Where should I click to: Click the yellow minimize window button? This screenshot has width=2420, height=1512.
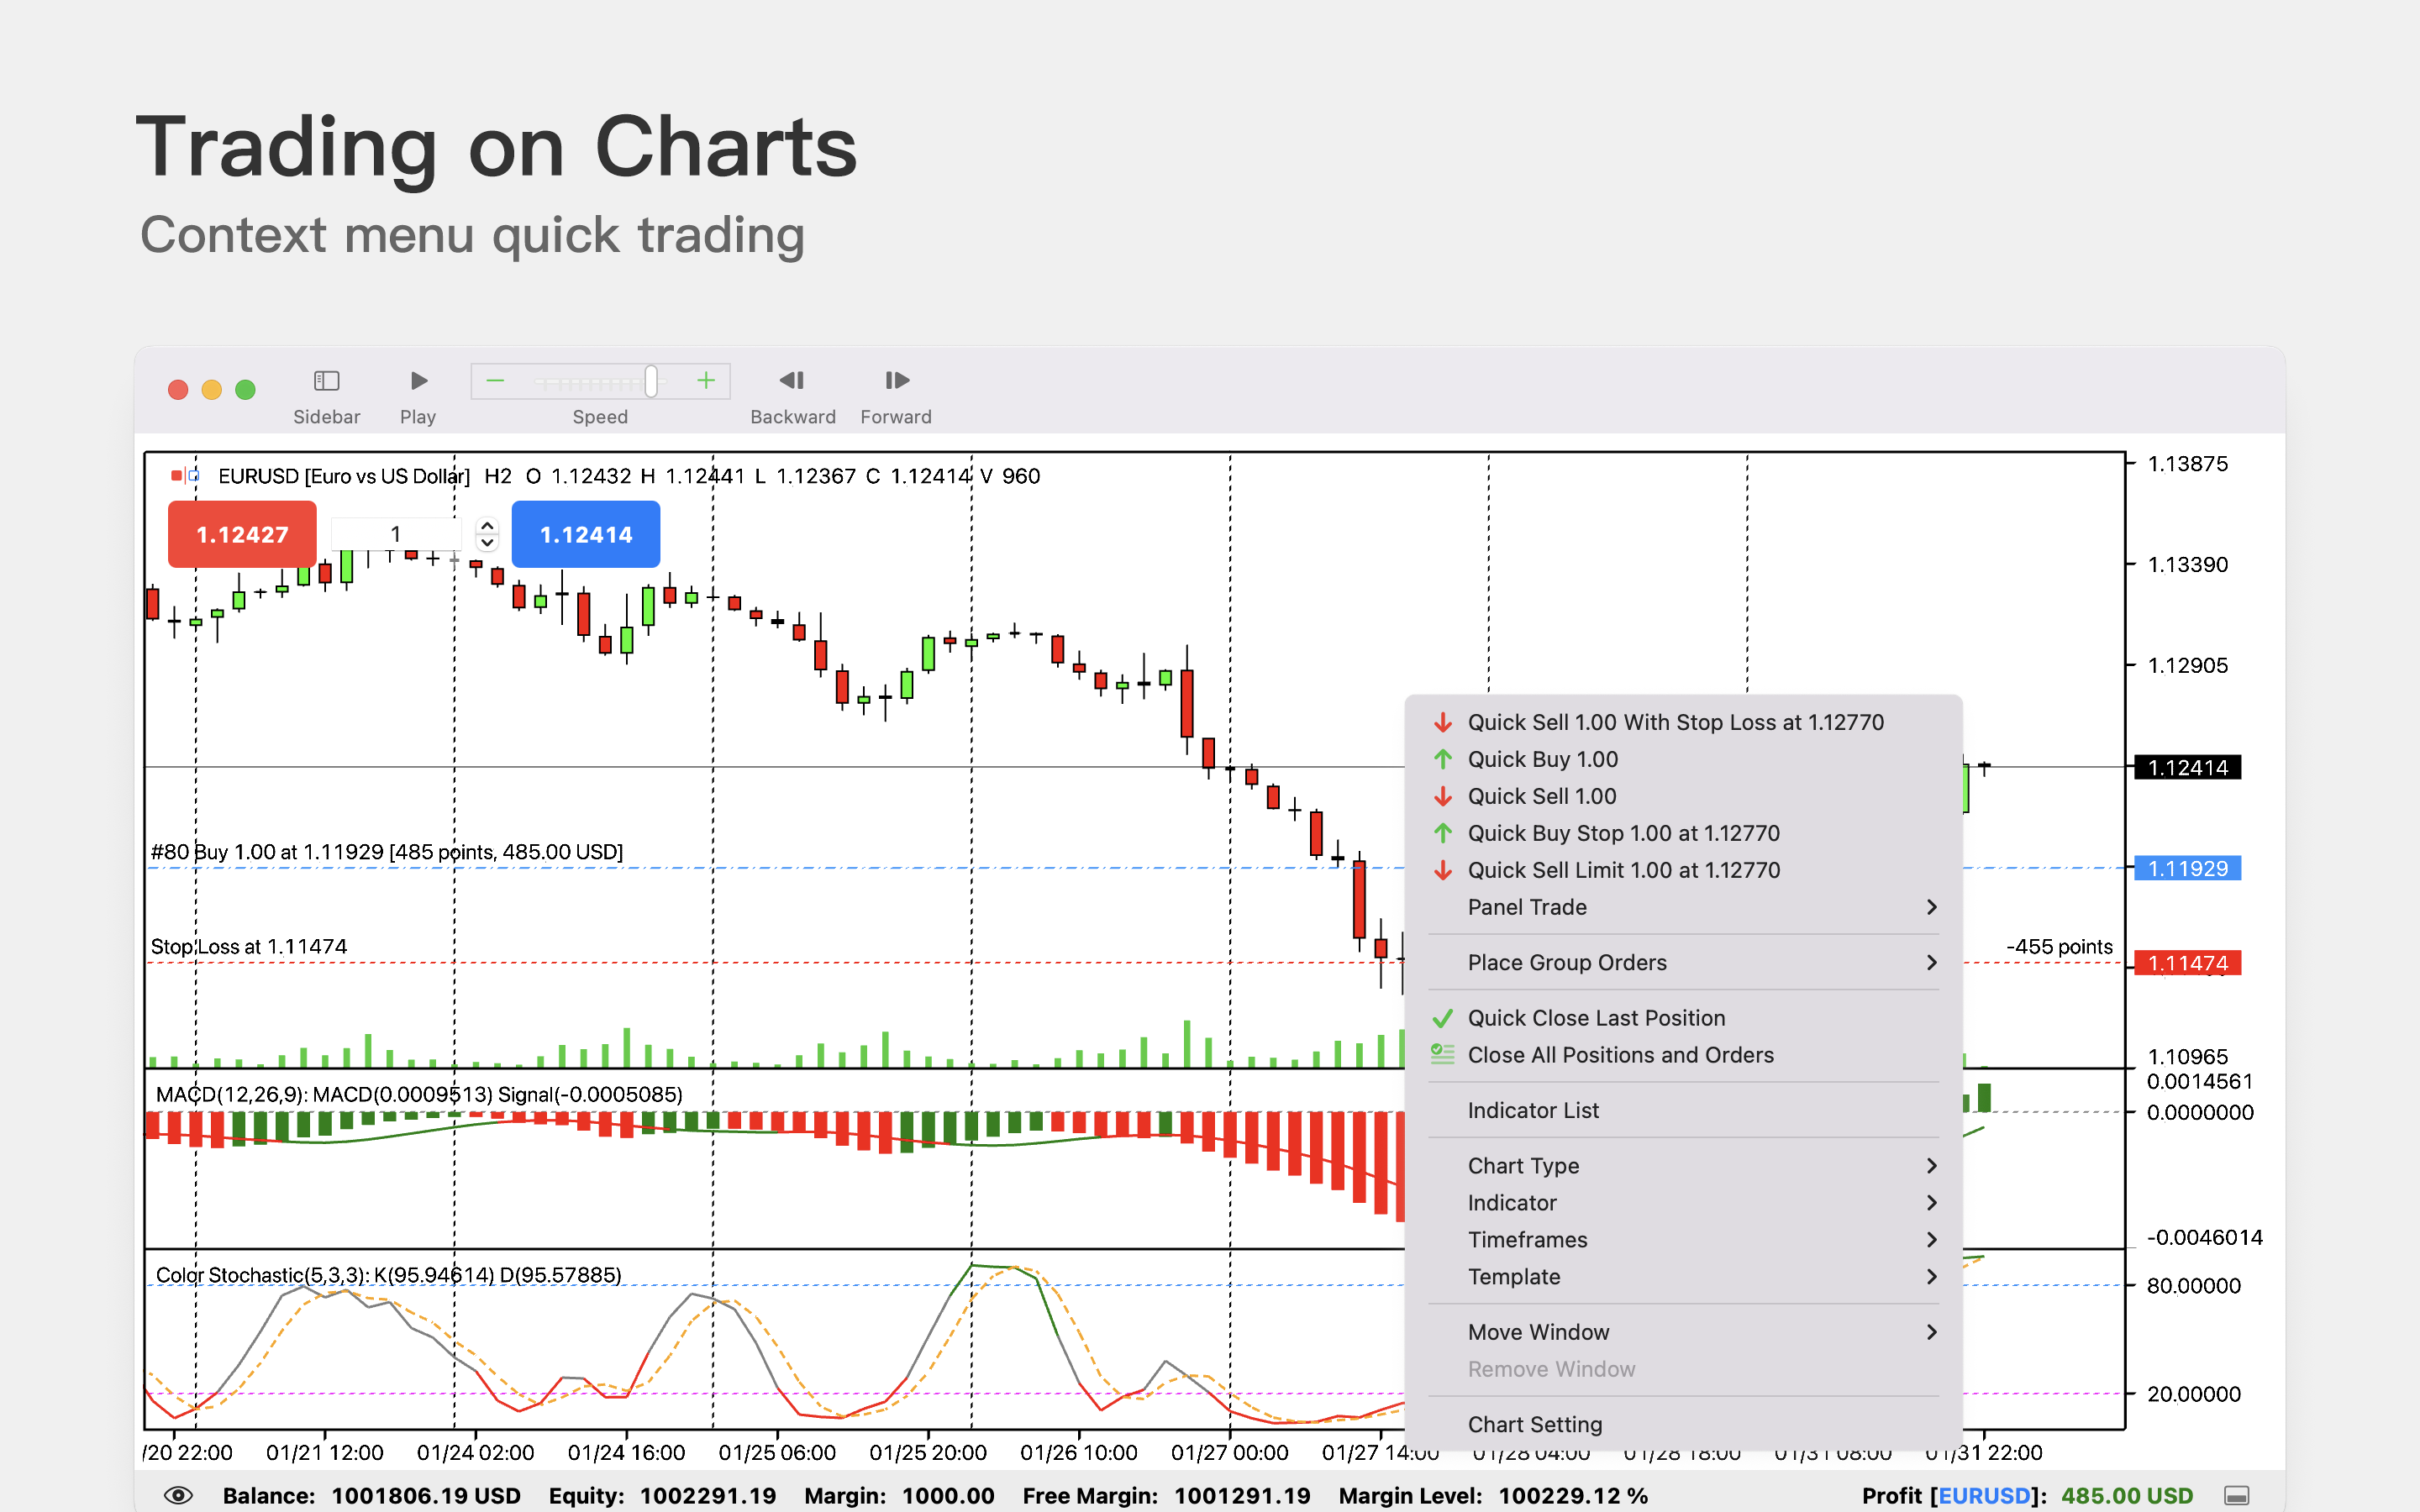point(212,390)
